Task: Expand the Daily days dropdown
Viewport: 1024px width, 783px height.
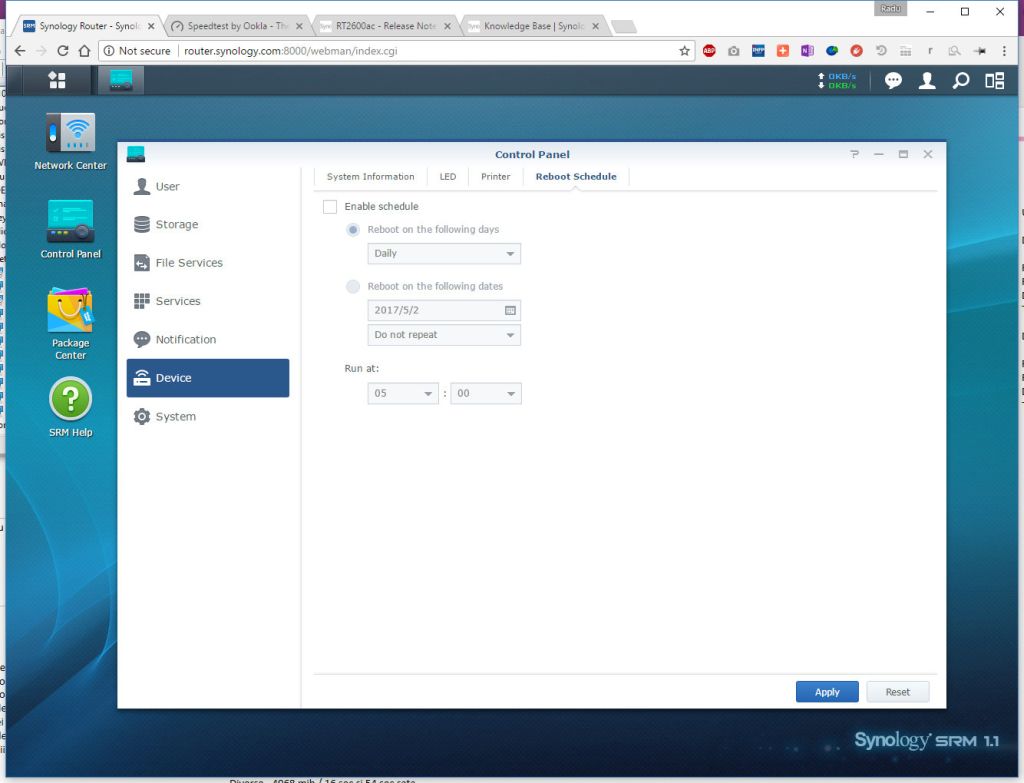Action: 444,254
